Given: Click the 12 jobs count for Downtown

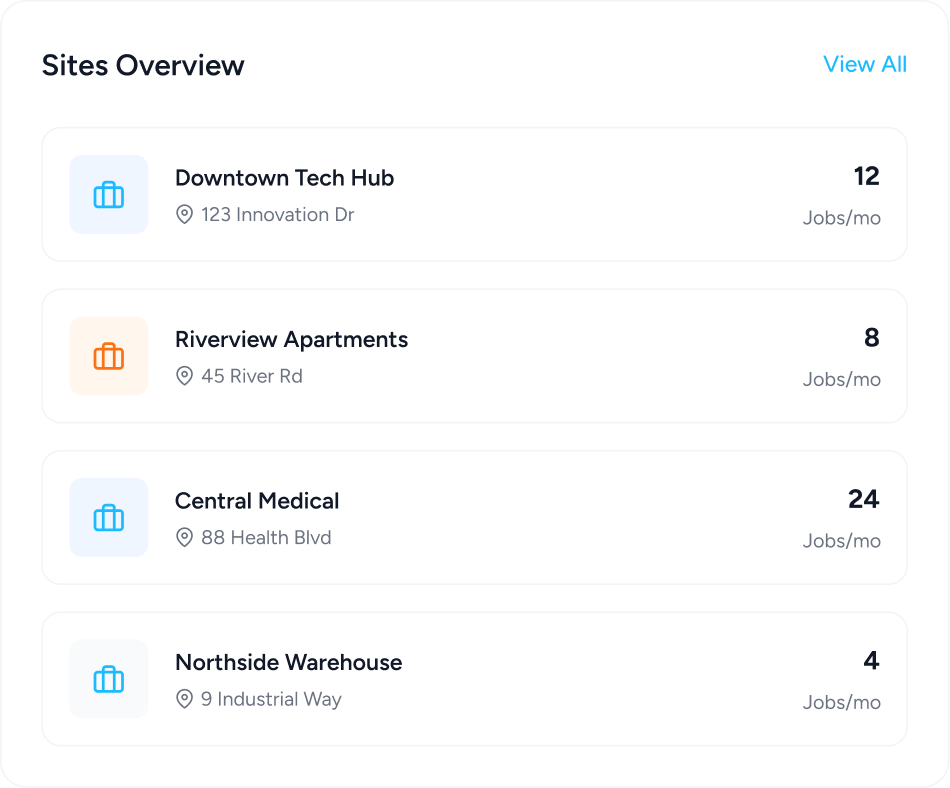Looking at the screenshot, I should (x=866, y=177).
